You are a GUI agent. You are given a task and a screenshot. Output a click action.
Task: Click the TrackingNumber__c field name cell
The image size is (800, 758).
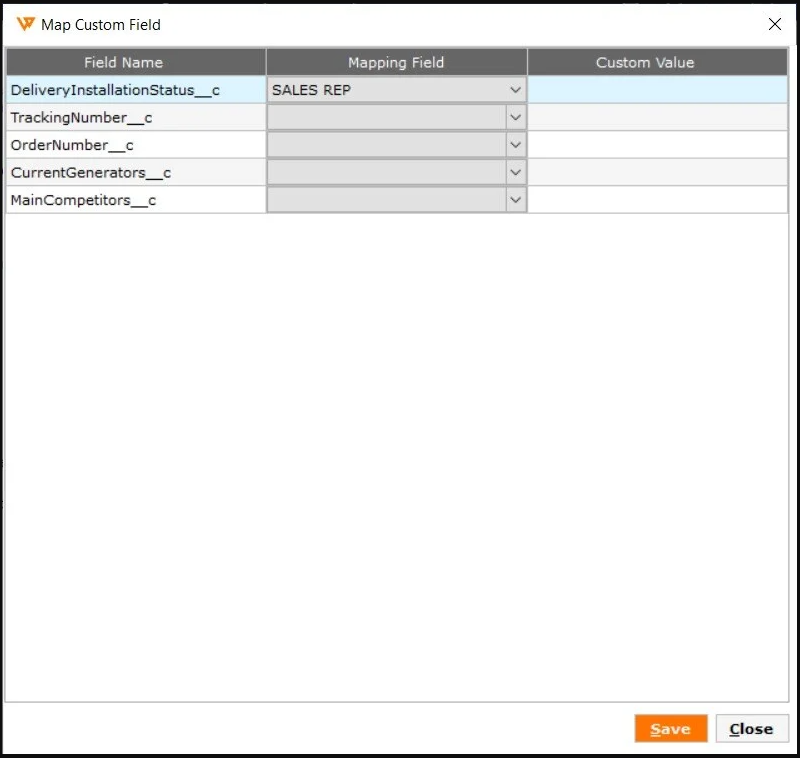(135, 118)
